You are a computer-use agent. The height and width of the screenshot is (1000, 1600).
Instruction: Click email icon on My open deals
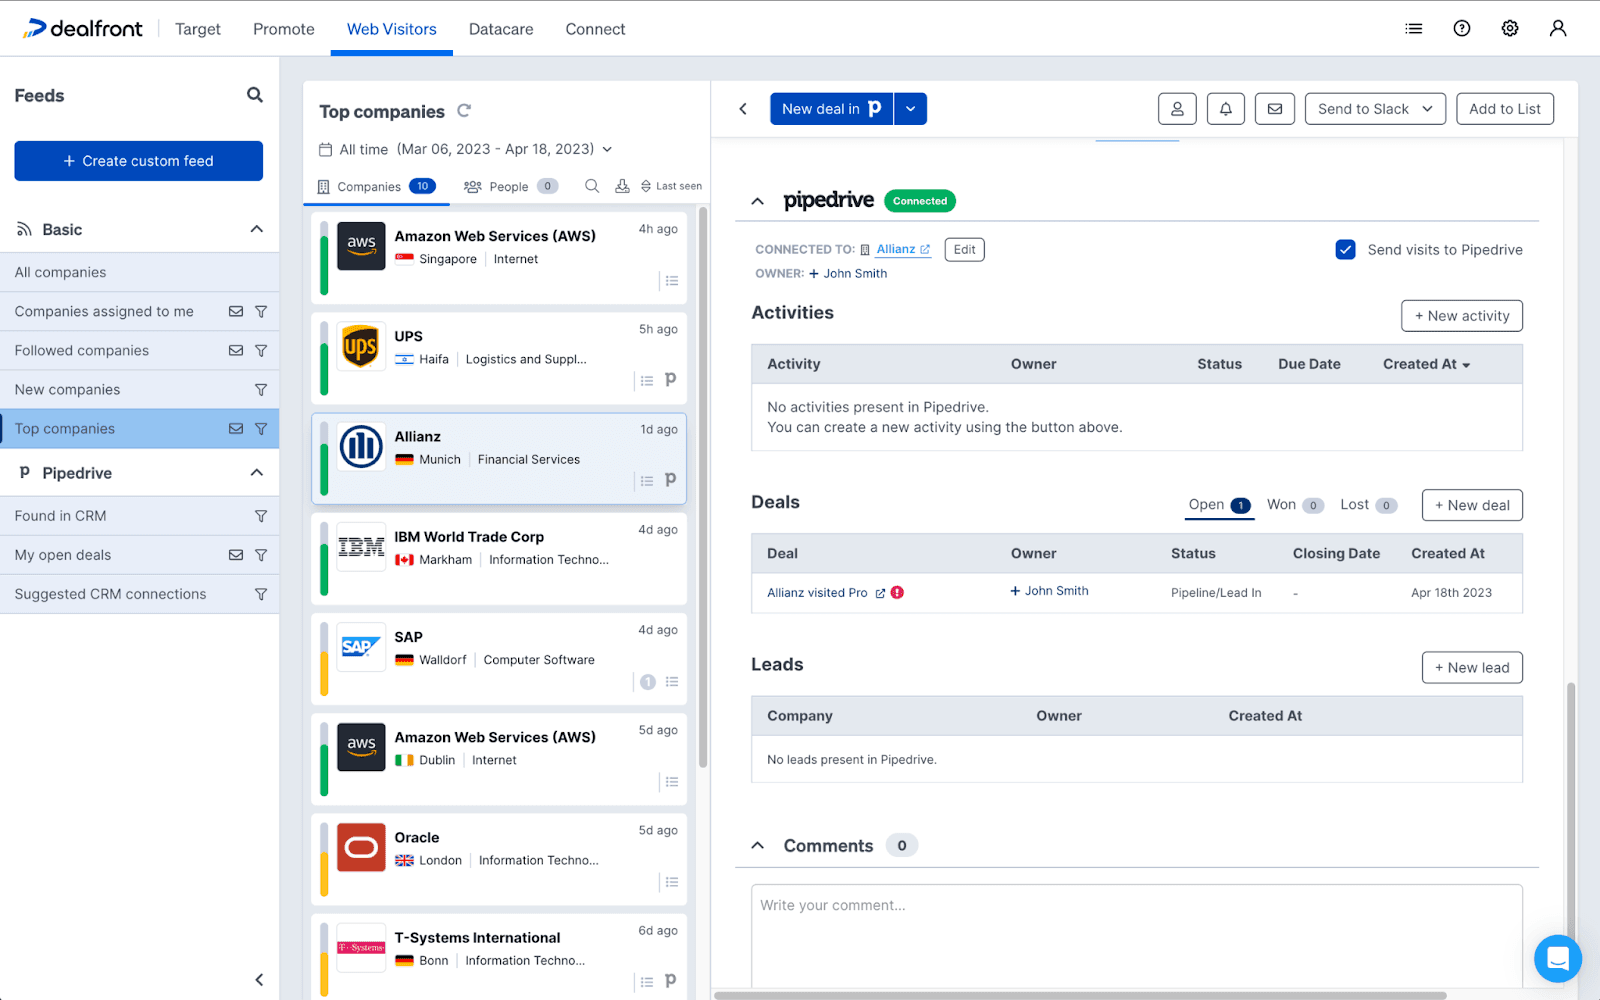click(x=236, y=555)
